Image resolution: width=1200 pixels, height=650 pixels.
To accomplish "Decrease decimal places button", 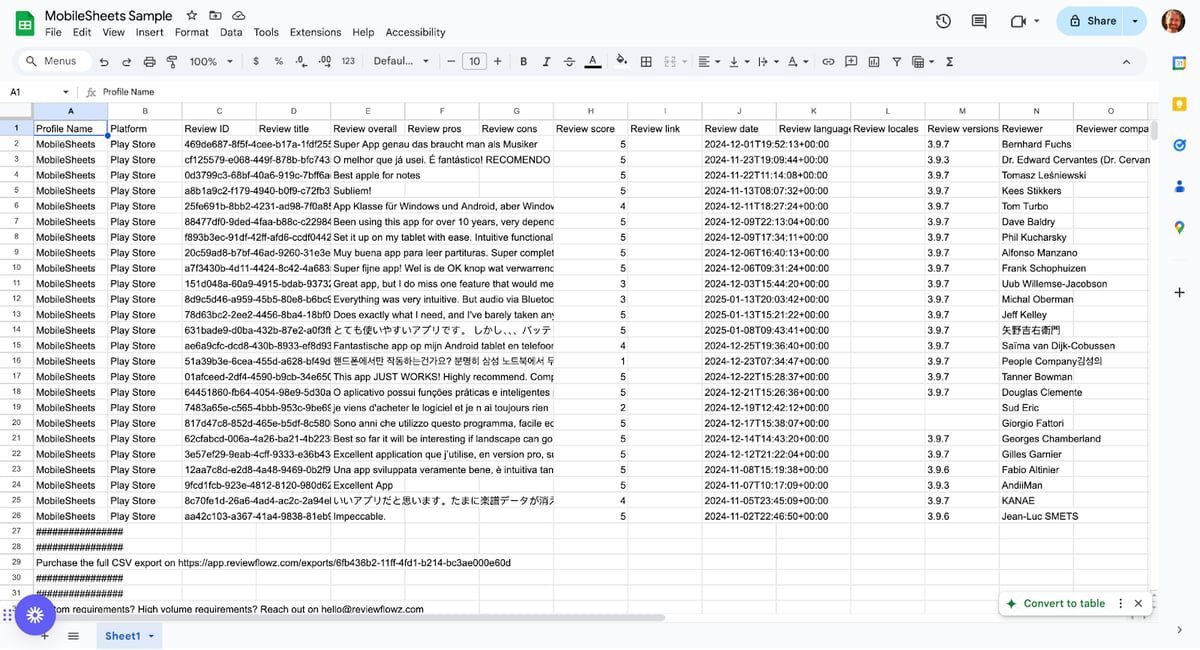I will coord(301,61).
